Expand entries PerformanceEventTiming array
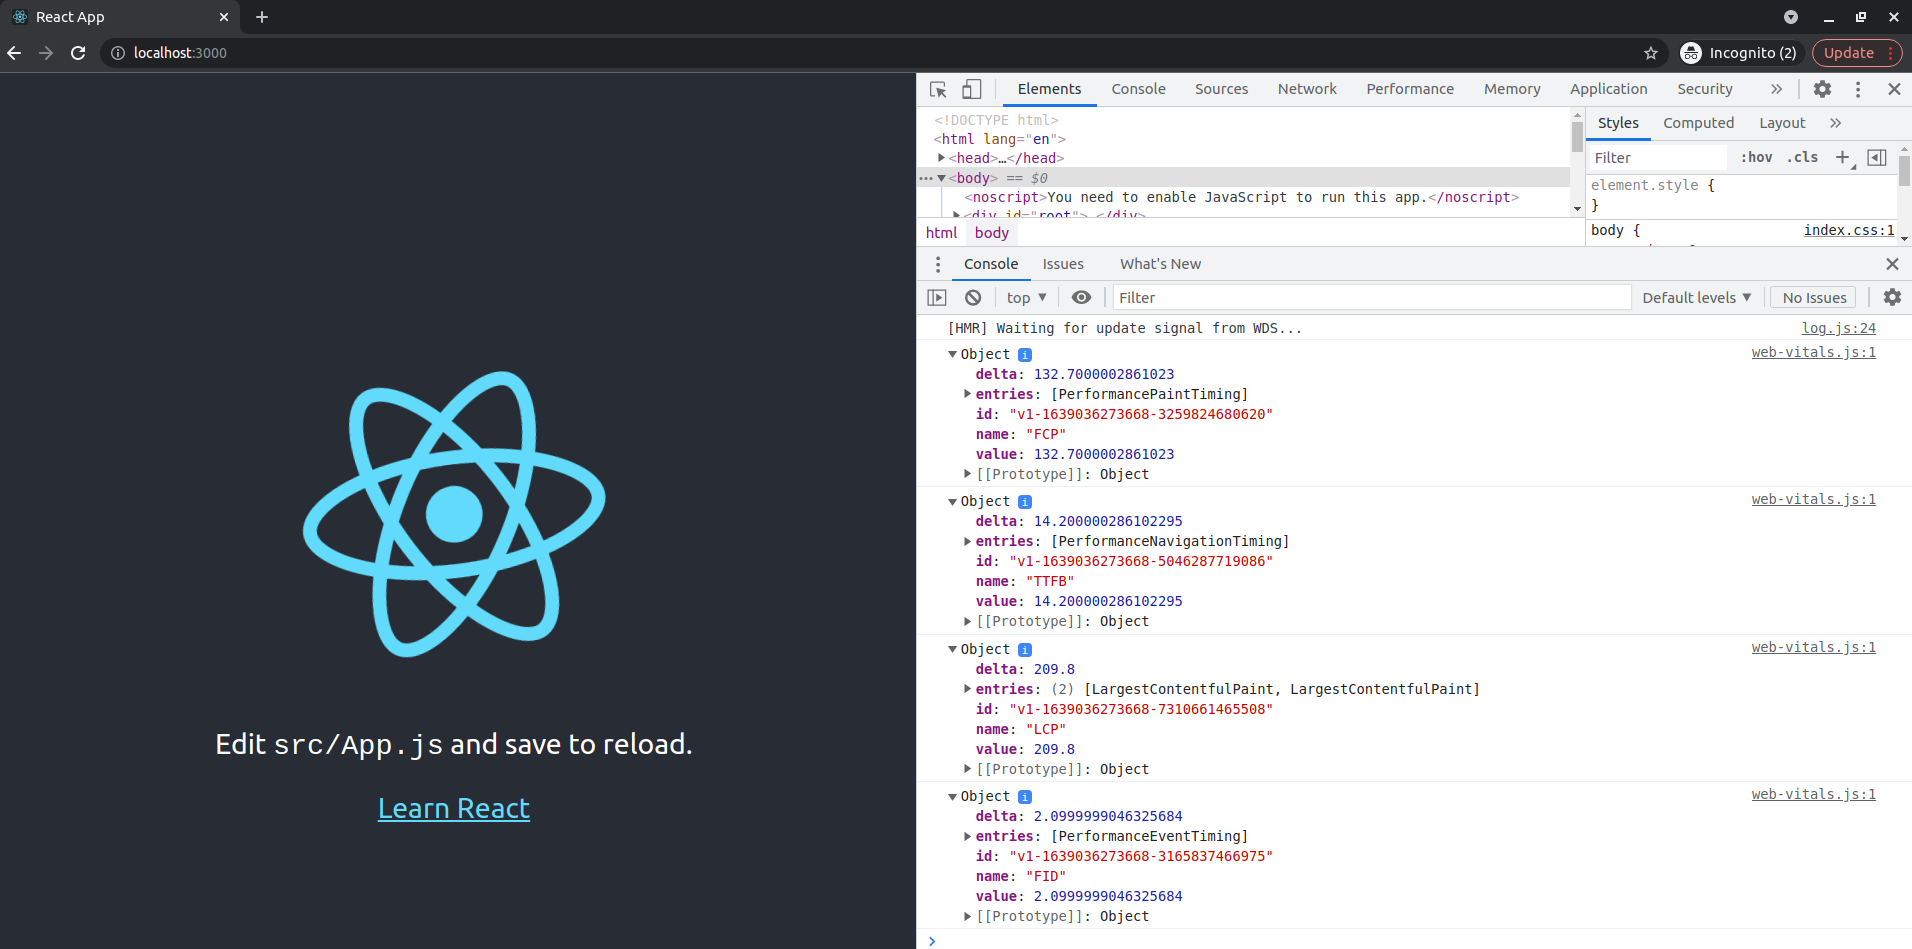Viewport: 1912px width, 949px height. 967,836
